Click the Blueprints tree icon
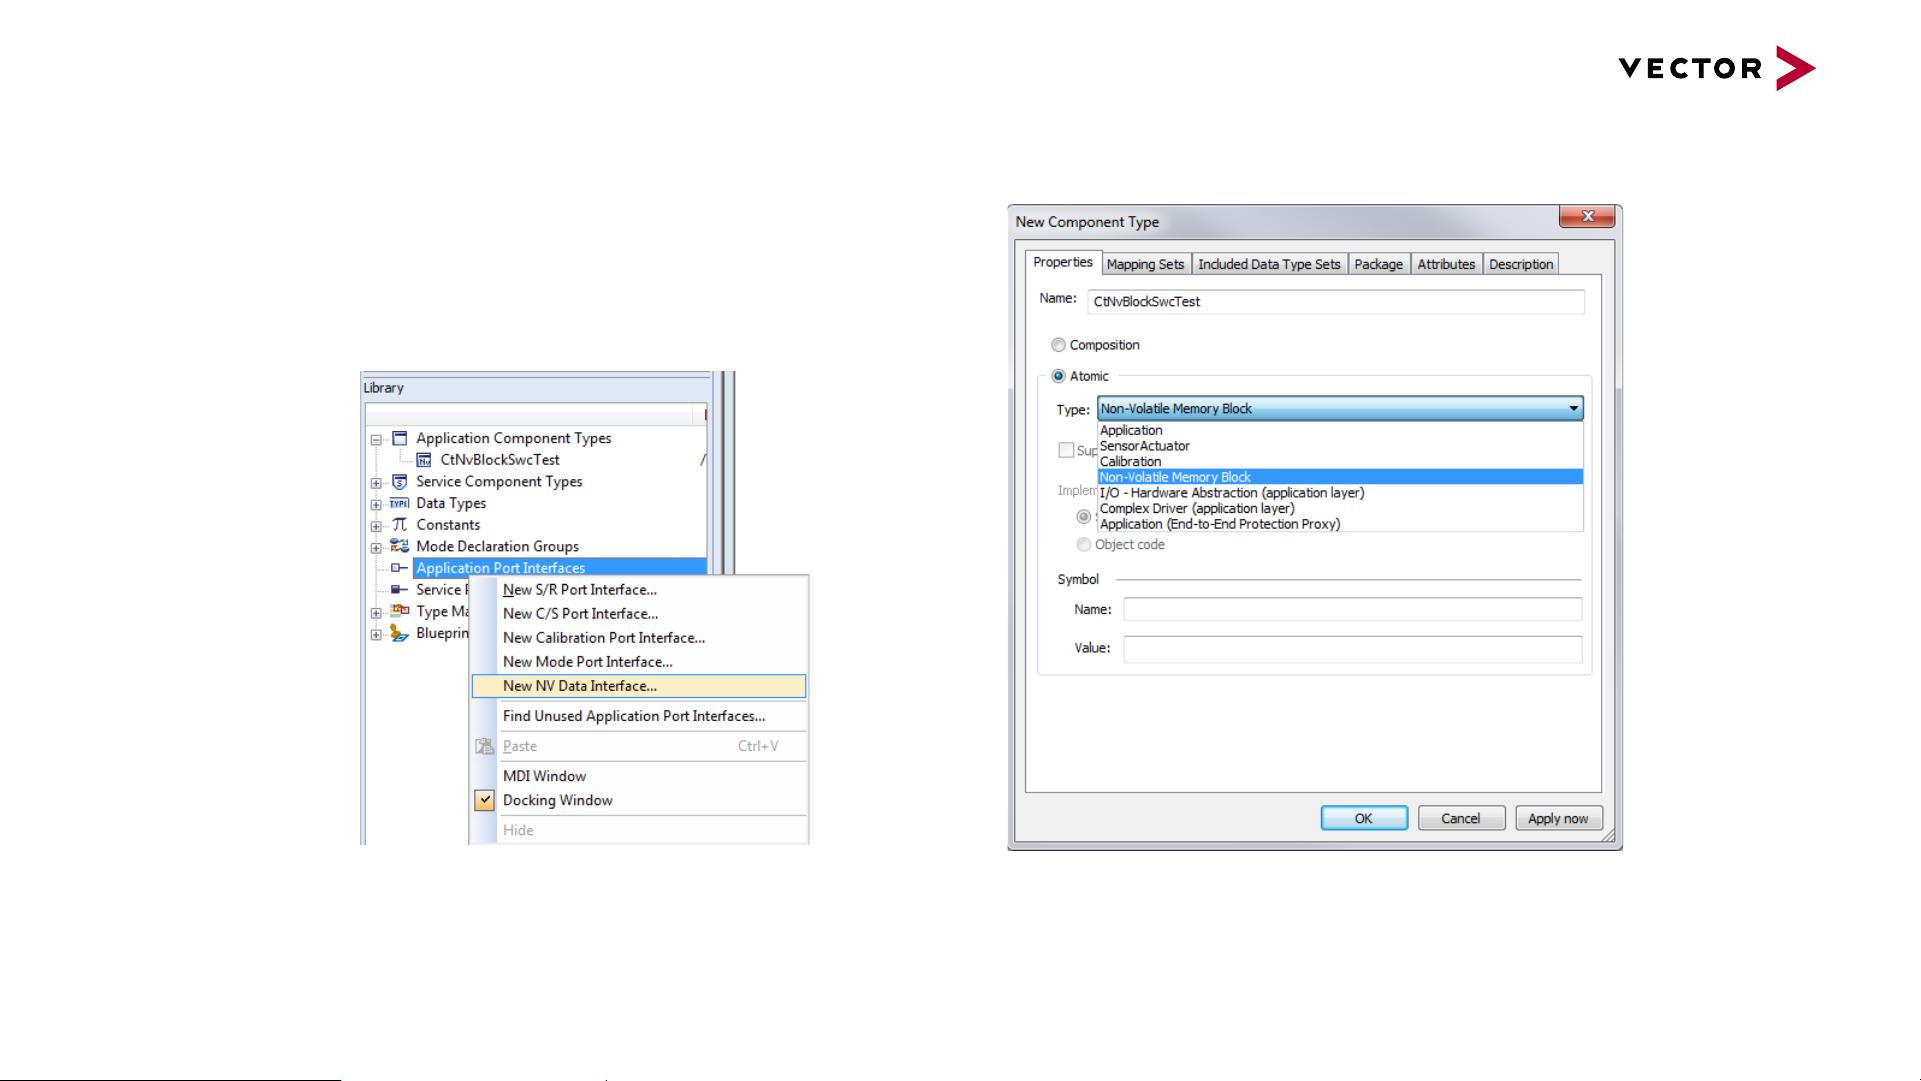 click(400, 633)
